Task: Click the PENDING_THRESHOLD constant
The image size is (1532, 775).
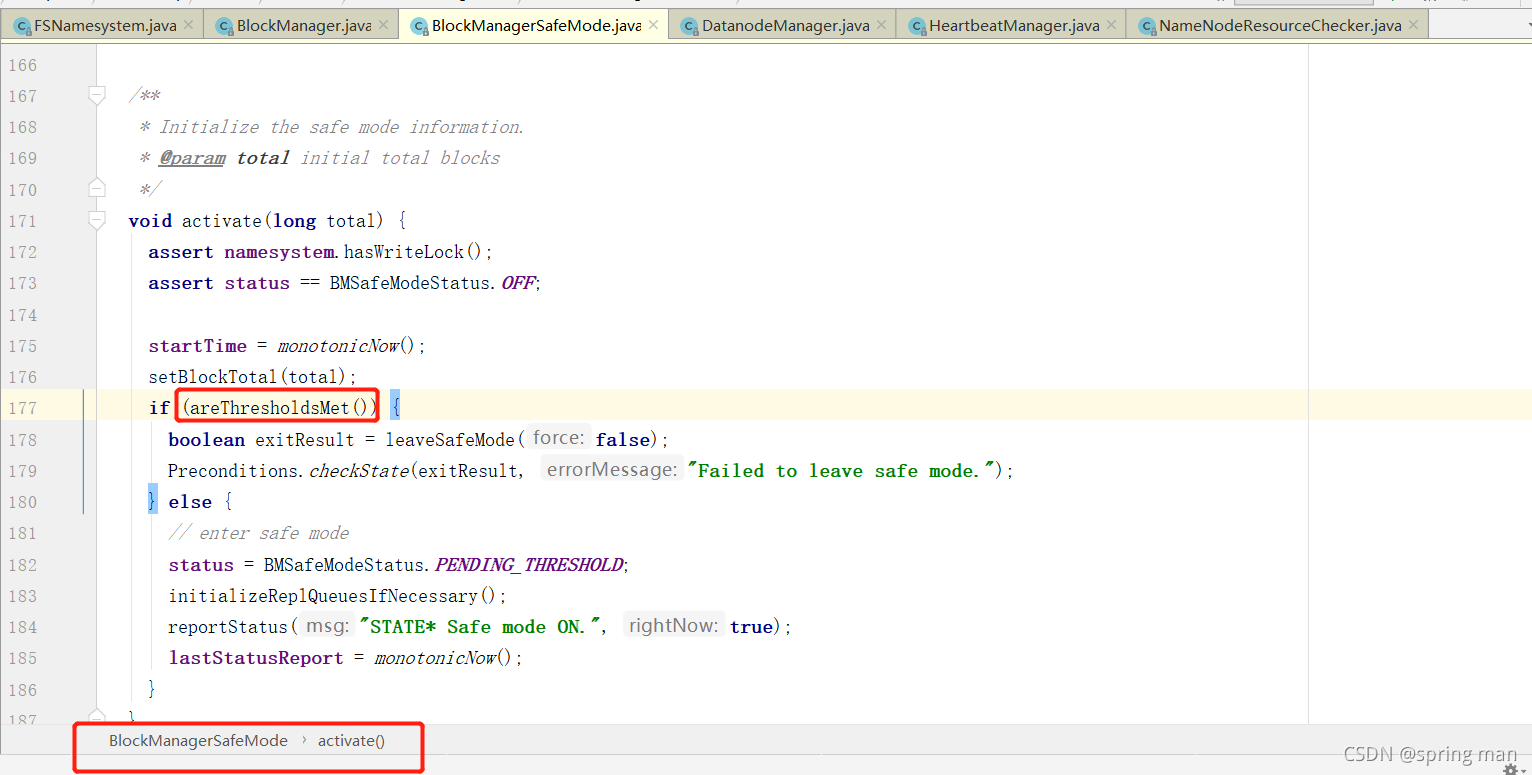Action: (x=529, y=565)
